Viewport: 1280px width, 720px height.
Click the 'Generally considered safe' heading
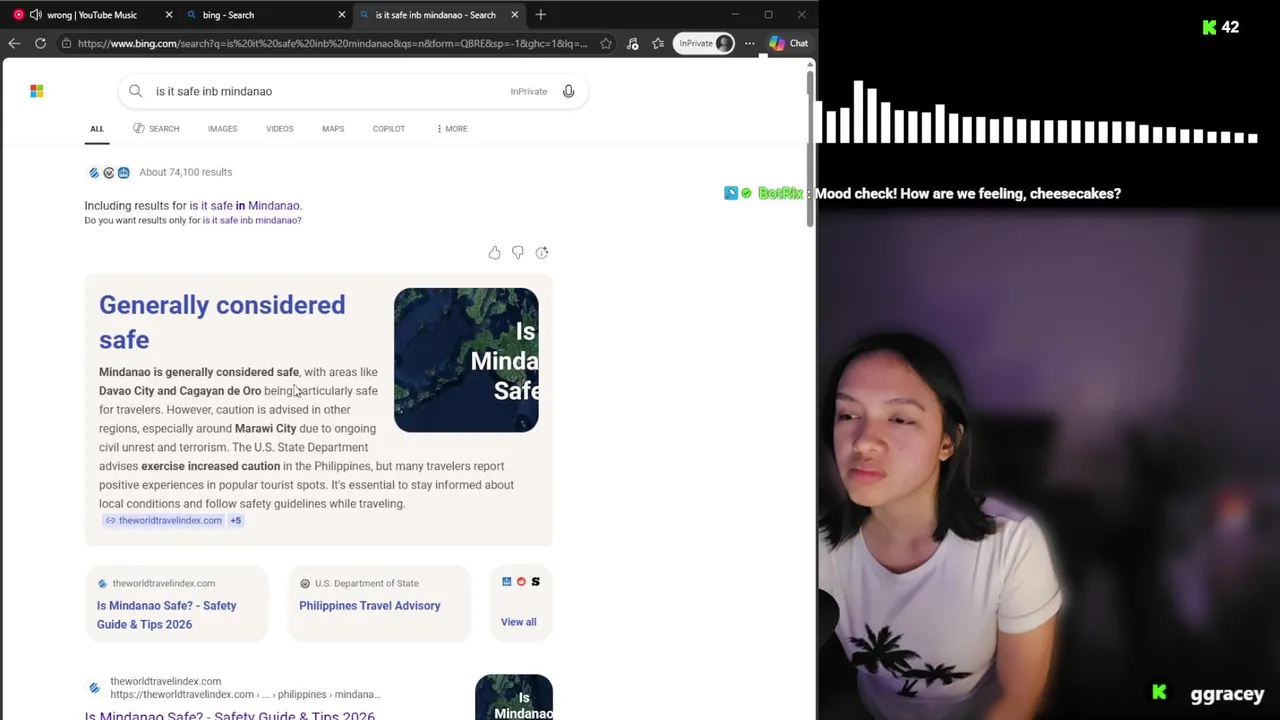tap(222, 322)
